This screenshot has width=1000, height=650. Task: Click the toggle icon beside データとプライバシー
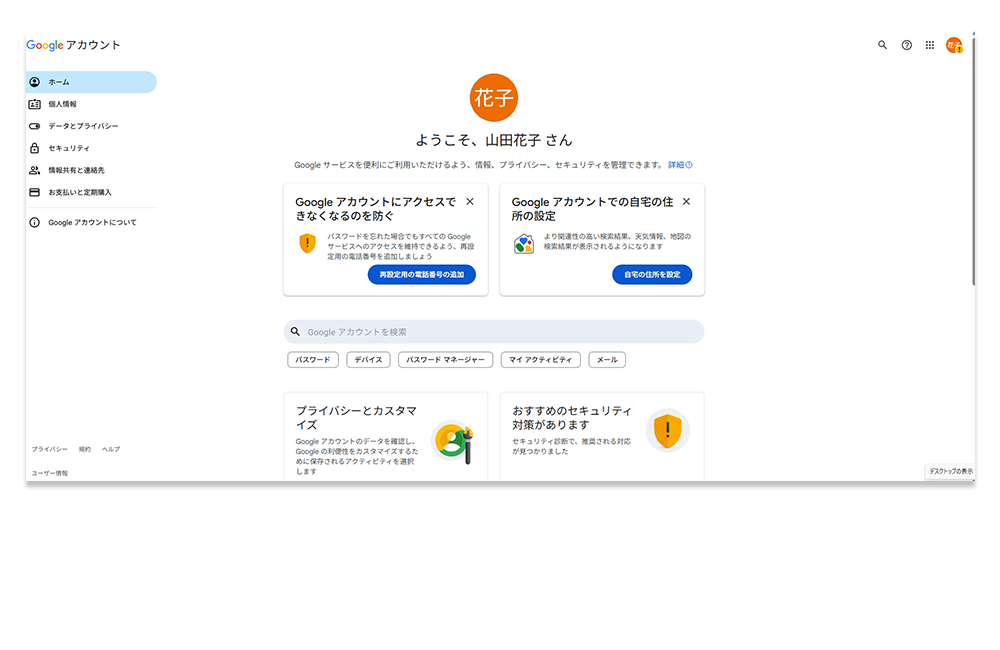coord(34,126)
